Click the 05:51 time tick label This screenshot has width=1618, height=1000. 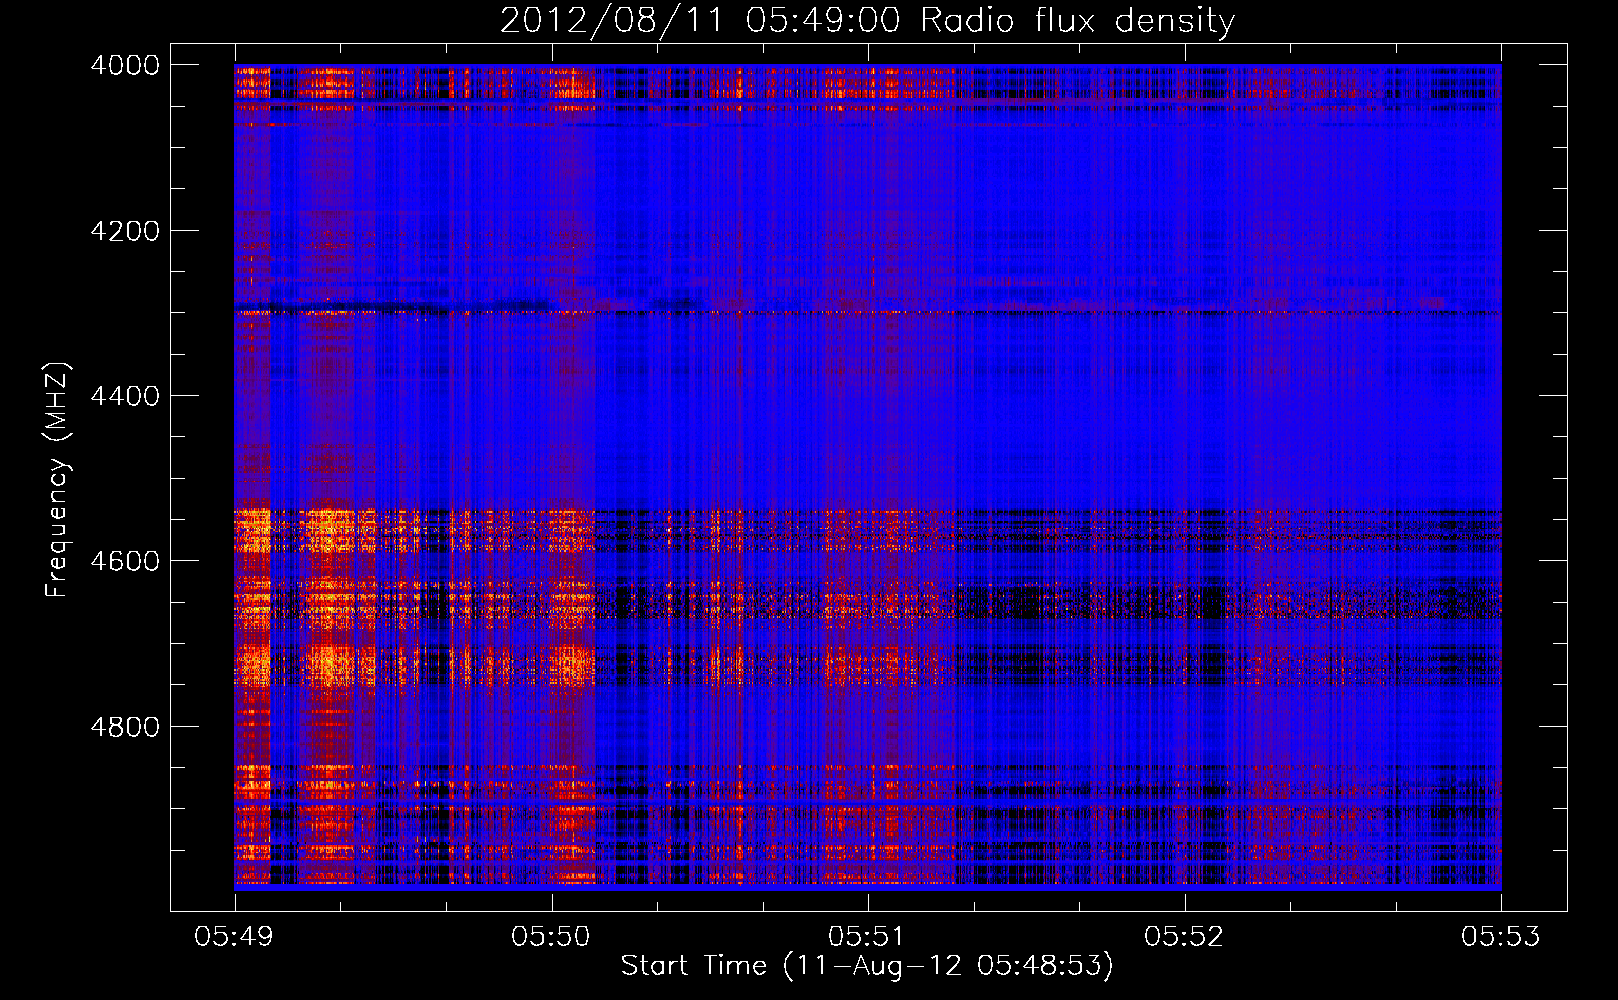click(x=868, y=937)
